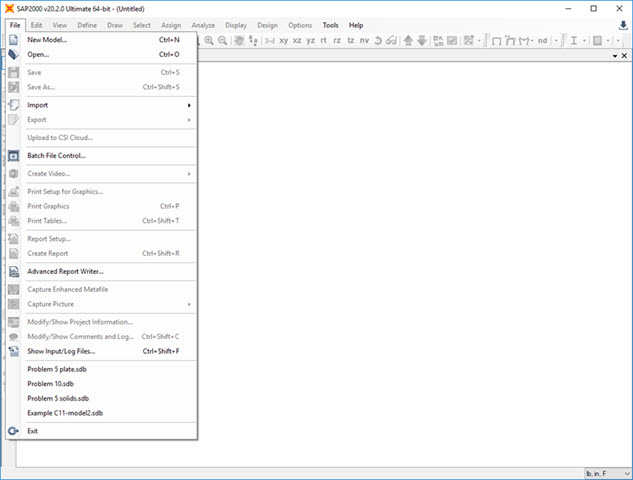633x480 pixels.
Task: Click the Open file icon
Action: click(13, 54)
